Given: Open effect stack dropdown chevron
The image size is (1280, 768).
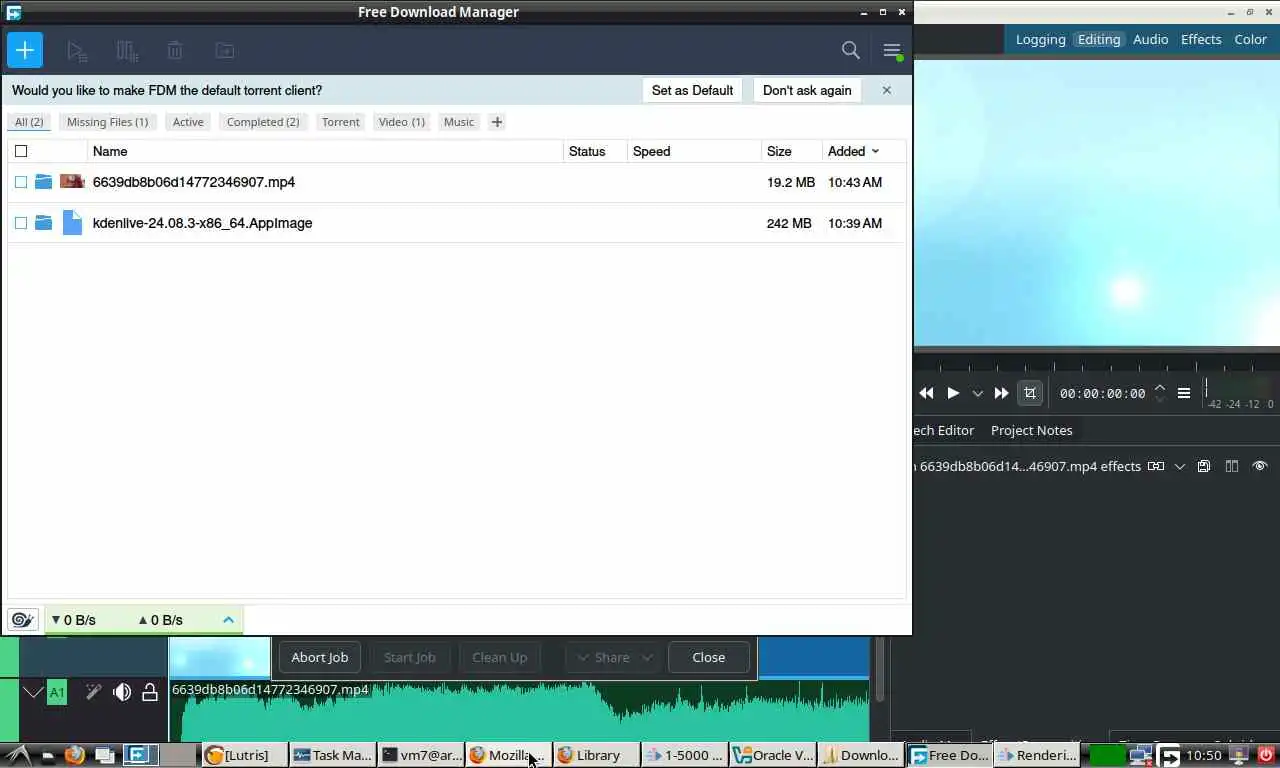Looking at the screenshot, I should click(x=1180, y=466).
